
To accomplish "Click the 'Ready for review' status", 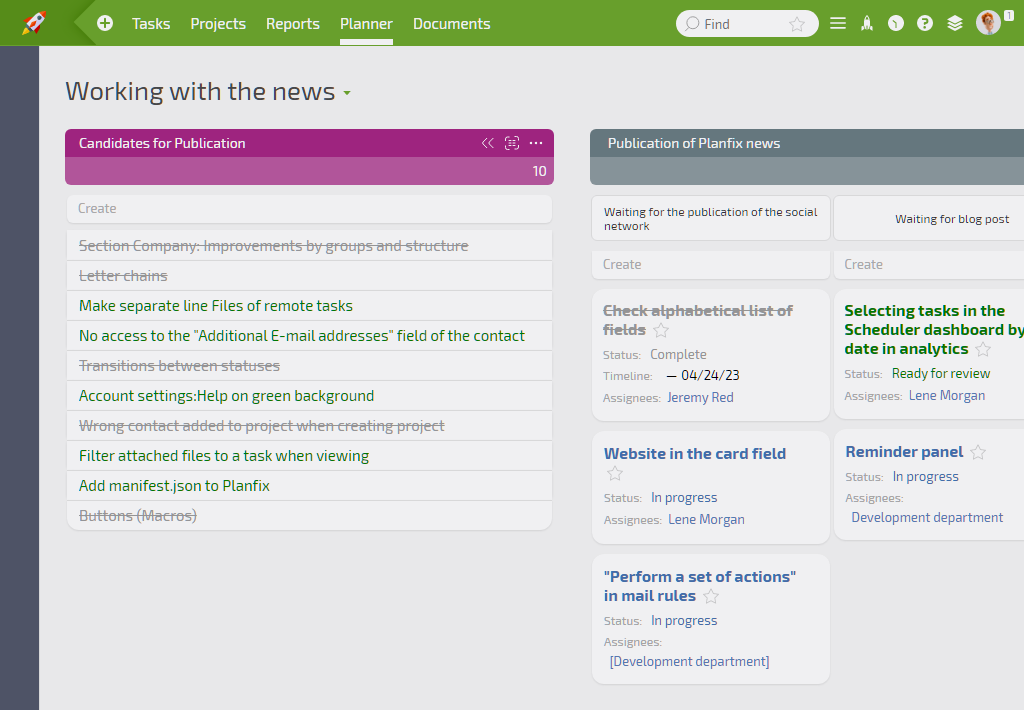I will [x=941, y=374].
